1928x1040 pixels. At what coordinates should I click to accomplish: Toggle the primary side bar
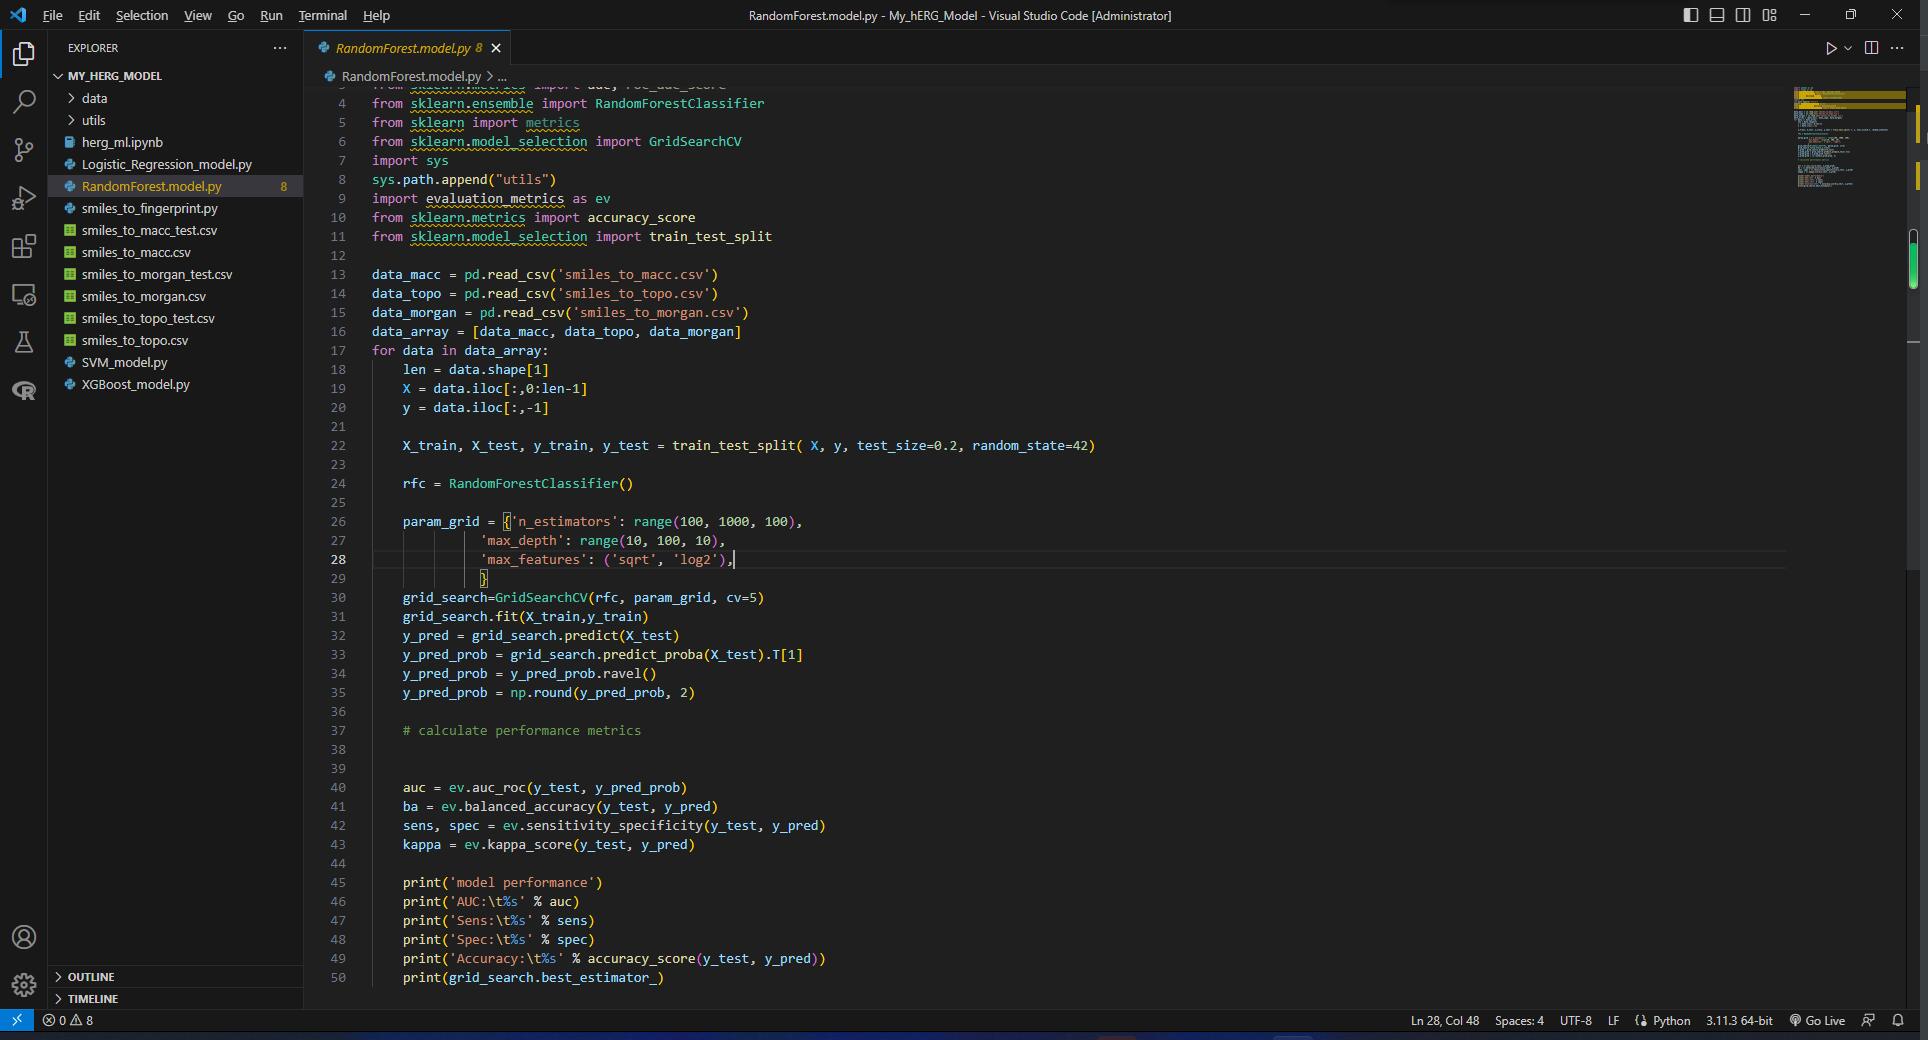pyautogui.click(x=1691, y=15)
